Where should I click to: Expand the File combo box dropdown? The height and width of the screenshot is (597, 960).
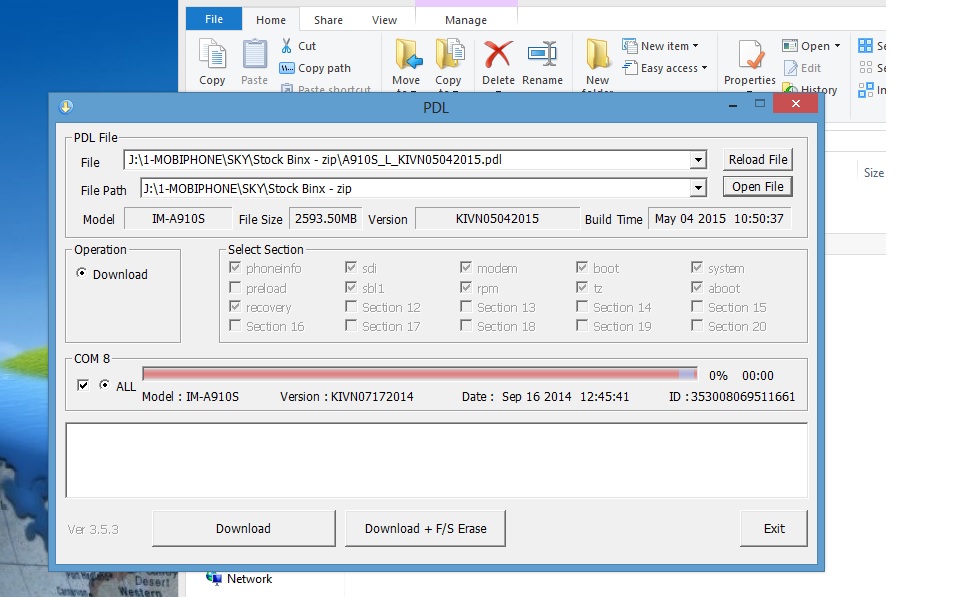coord(698,160)
